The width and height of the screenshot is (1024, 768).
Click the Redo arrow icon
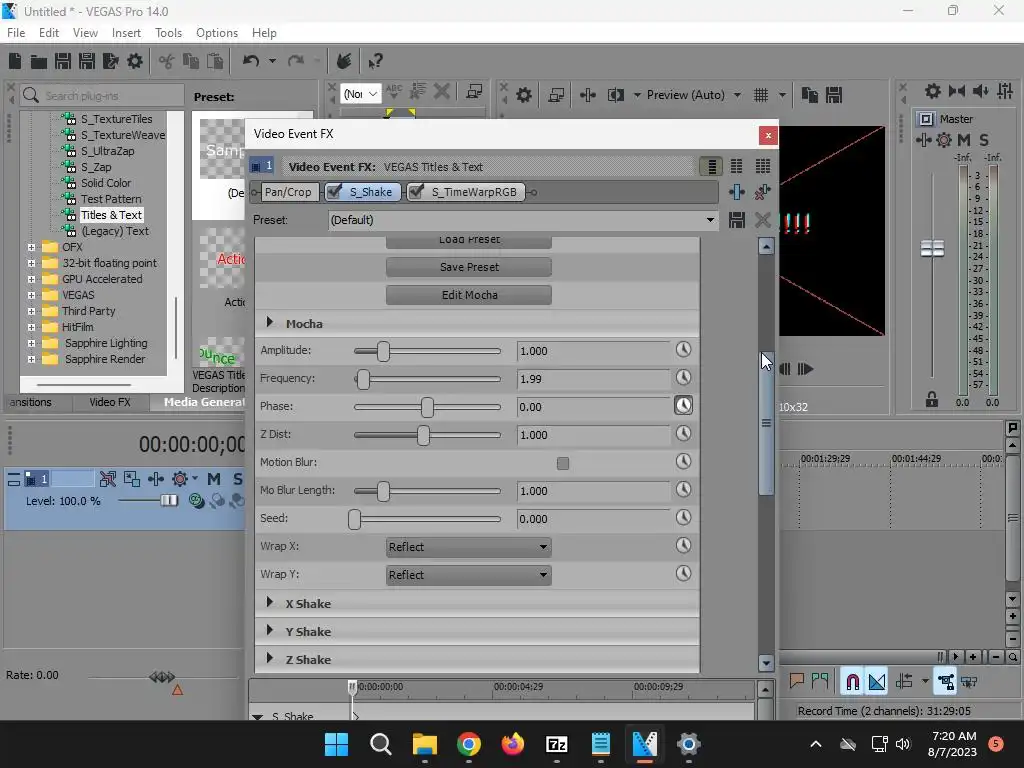(296, 61)
